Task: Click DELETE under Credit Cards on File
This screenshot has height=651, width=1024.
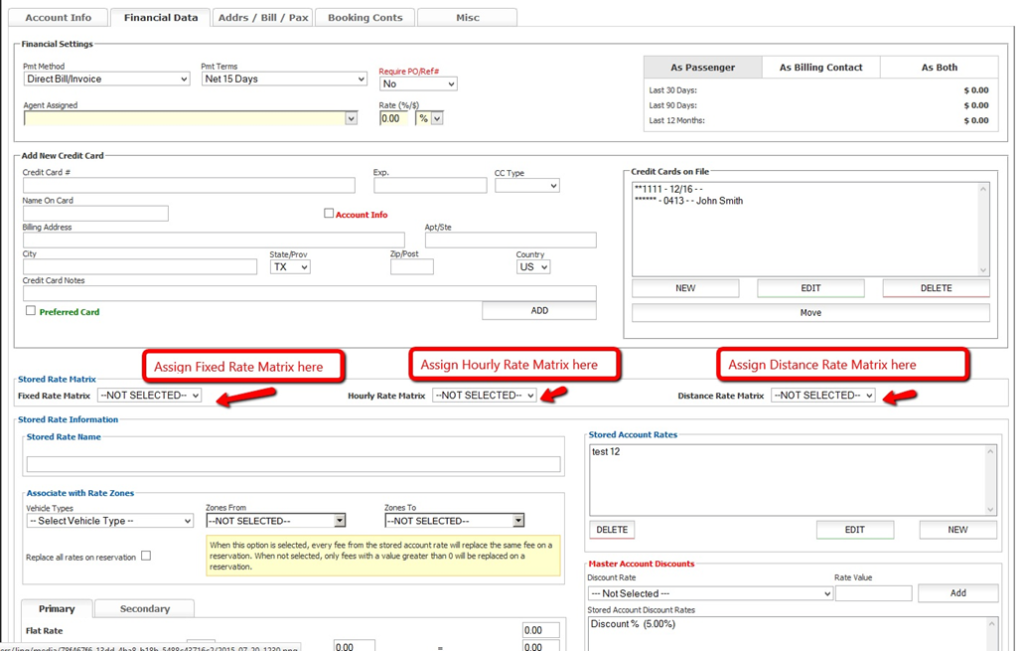Action: click(x=935, y=288)
